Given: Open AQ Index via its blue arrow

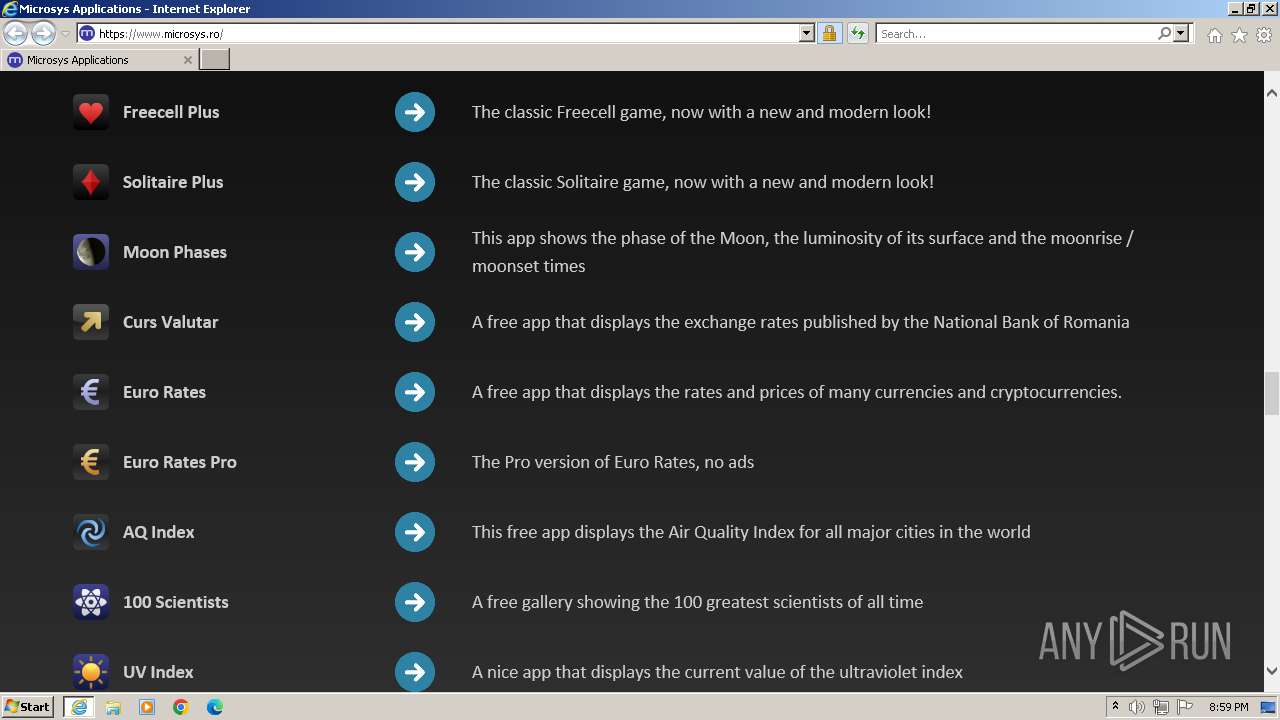Looking at the screenshot, I should pos(415,532).
